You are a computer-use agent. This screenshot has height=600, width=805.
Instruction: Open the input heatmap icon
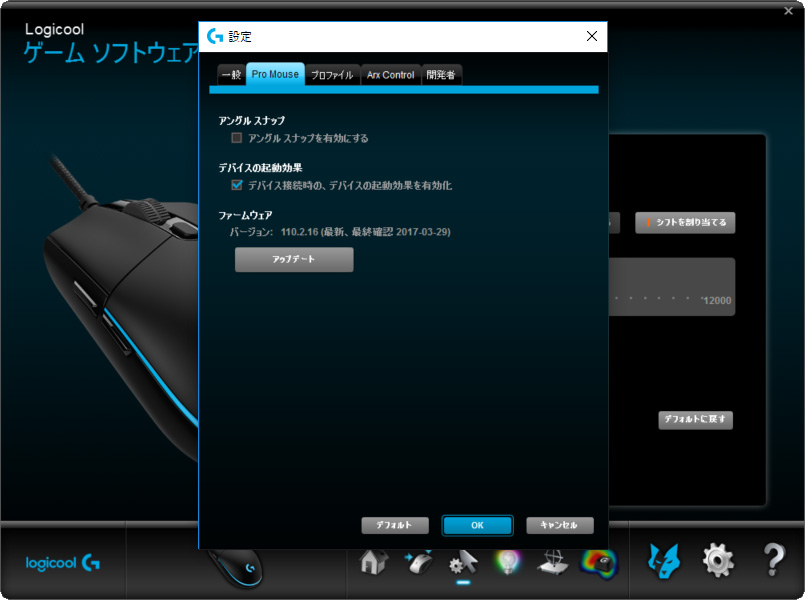(600, 562)
